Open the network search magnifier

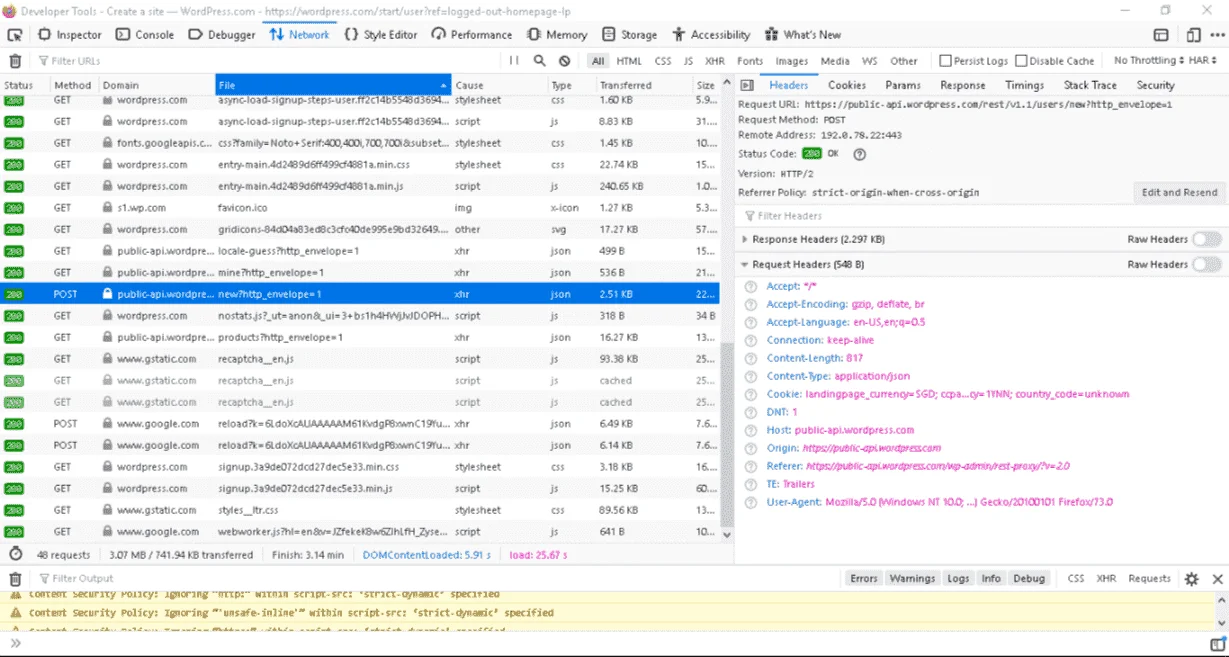pos(540,61)
